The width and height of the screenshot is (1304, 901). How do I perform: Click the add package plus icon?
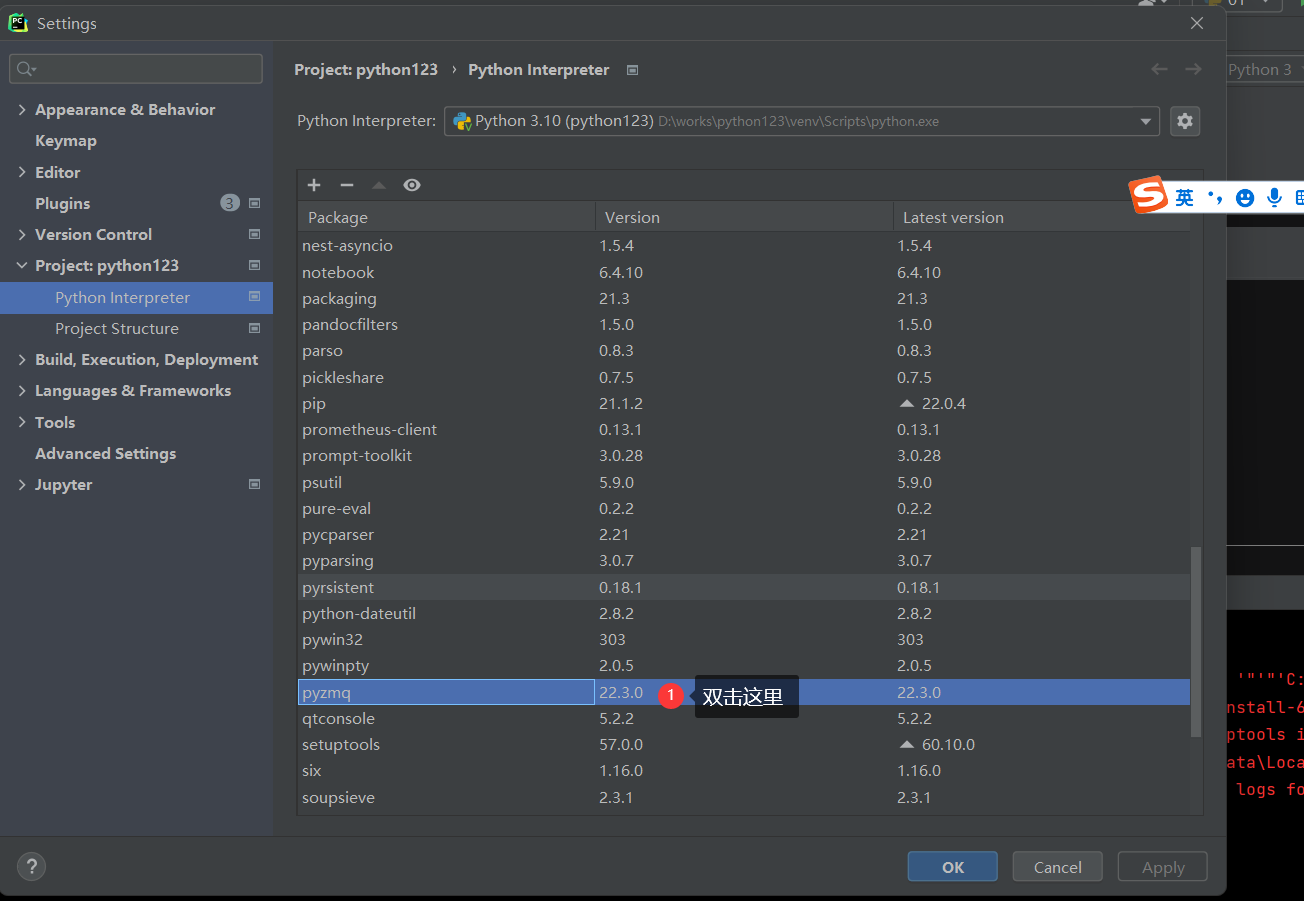[314, 185]
